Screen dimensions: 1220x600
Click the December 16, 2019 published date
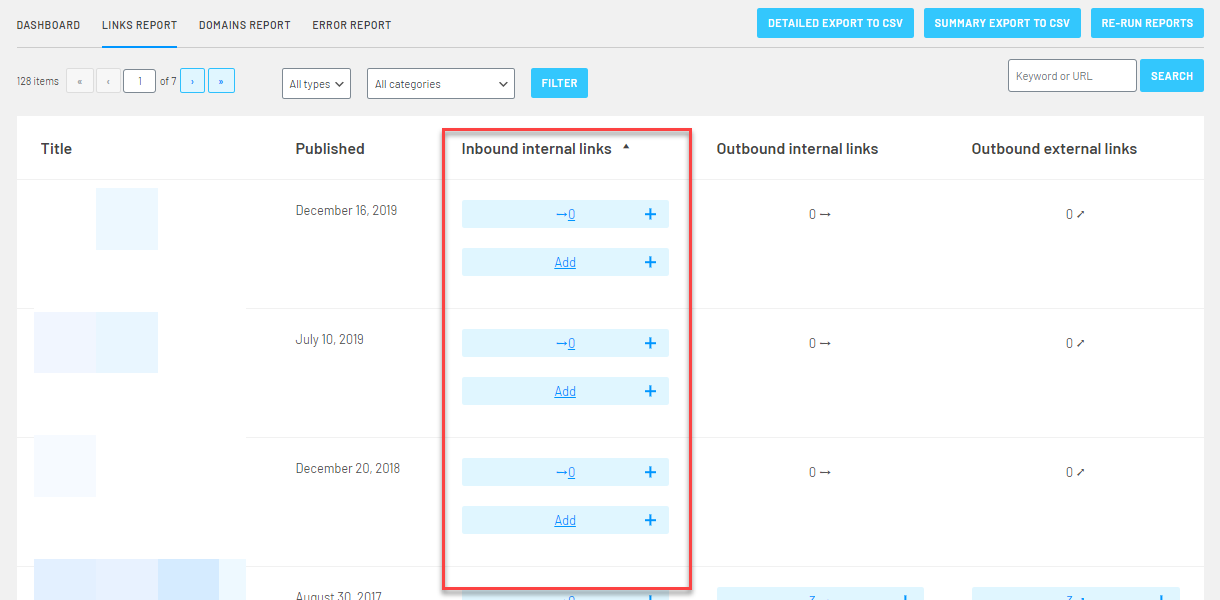(346, 210)
